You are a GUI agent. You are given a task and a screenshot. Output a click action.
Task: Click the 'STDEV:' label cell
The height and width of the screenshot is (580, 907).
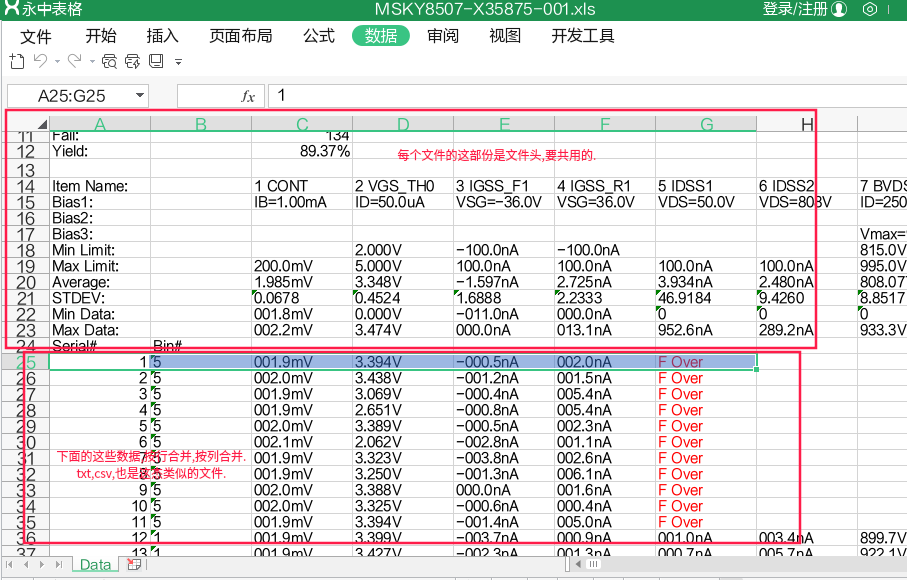pos(100,298)
